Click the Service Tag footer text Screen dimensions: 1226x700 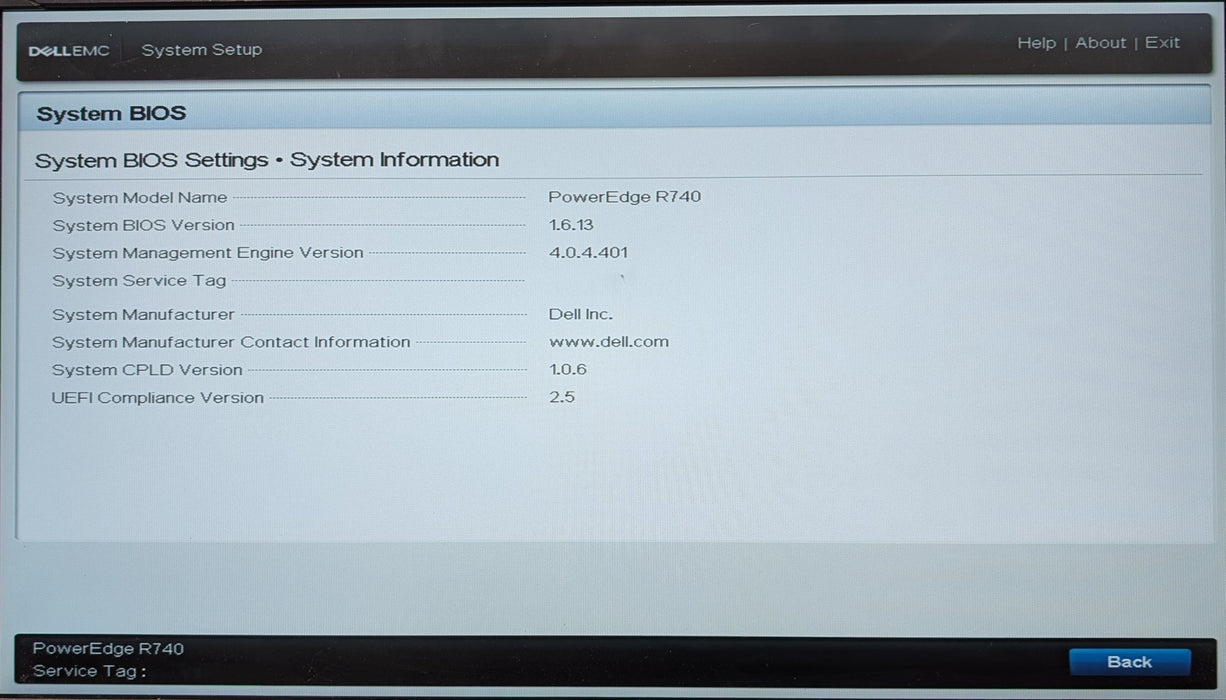90,672
